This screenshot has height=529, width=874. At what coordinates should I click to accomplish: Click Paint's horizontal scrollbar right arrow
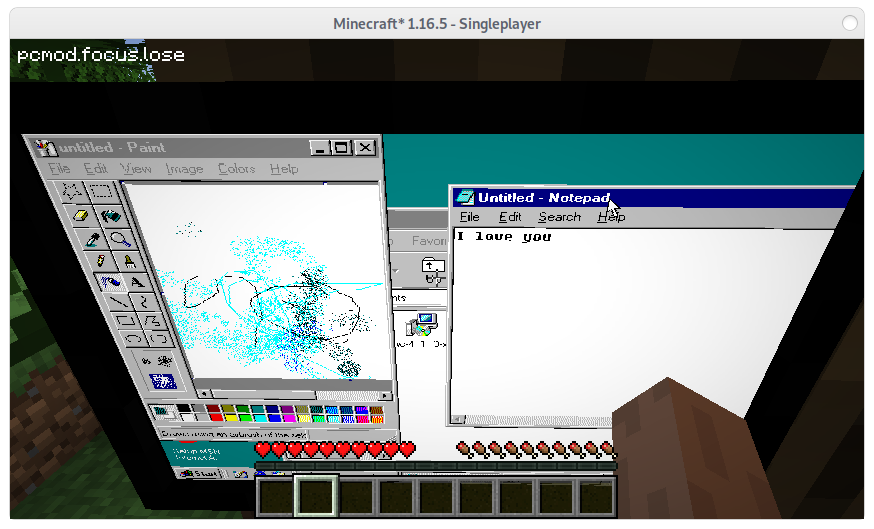(x=386, y=396)
